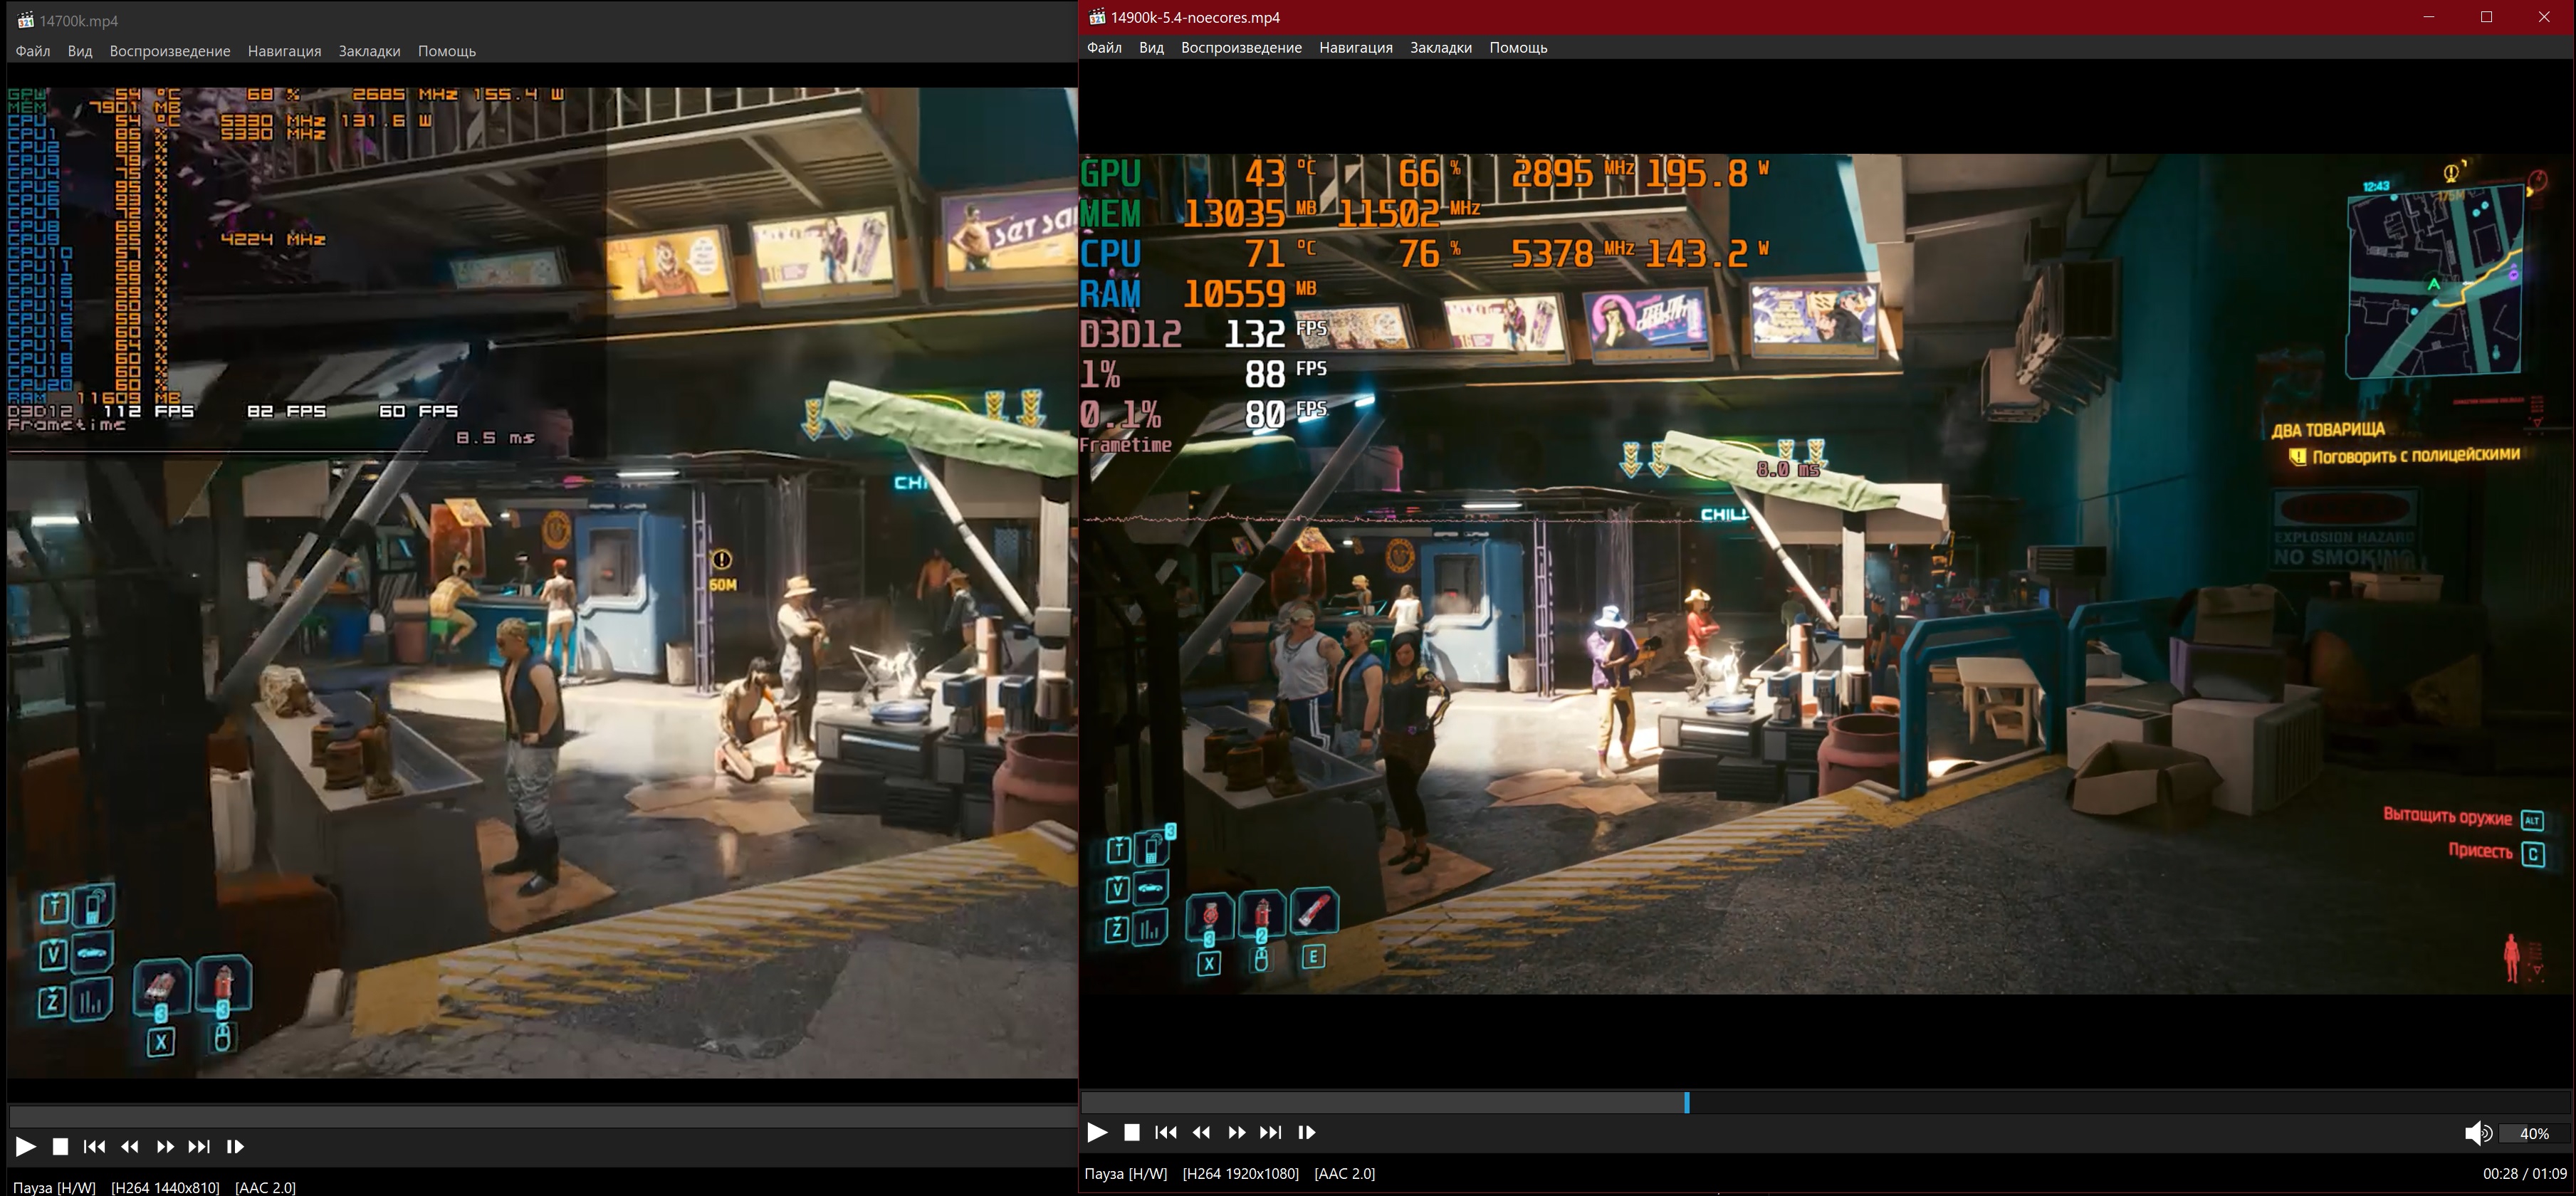Fast forward the 14700k.mp4 video
The image size is (2576, 1196).
click(x=165, y=1146)
